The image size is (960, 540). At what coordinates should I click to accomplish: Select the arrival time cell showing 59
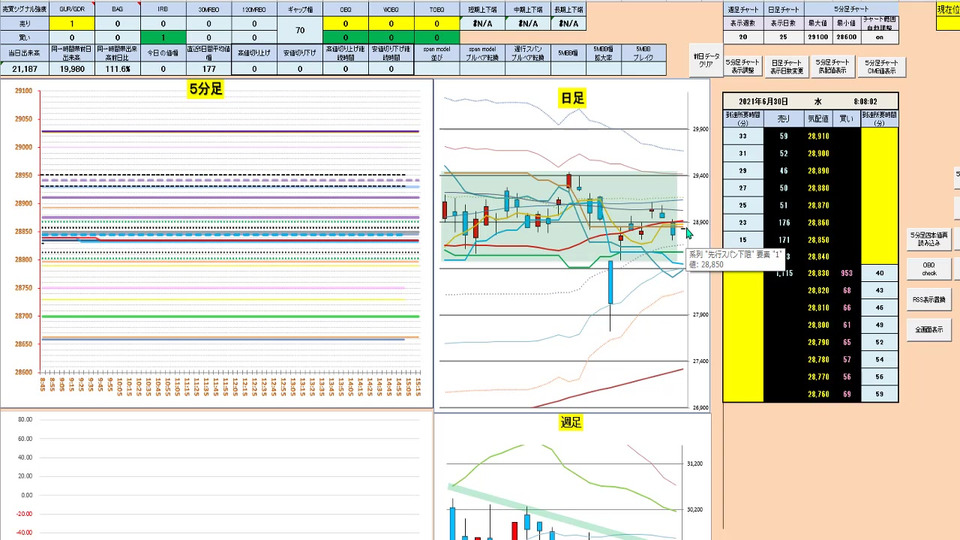coord(879,394)
